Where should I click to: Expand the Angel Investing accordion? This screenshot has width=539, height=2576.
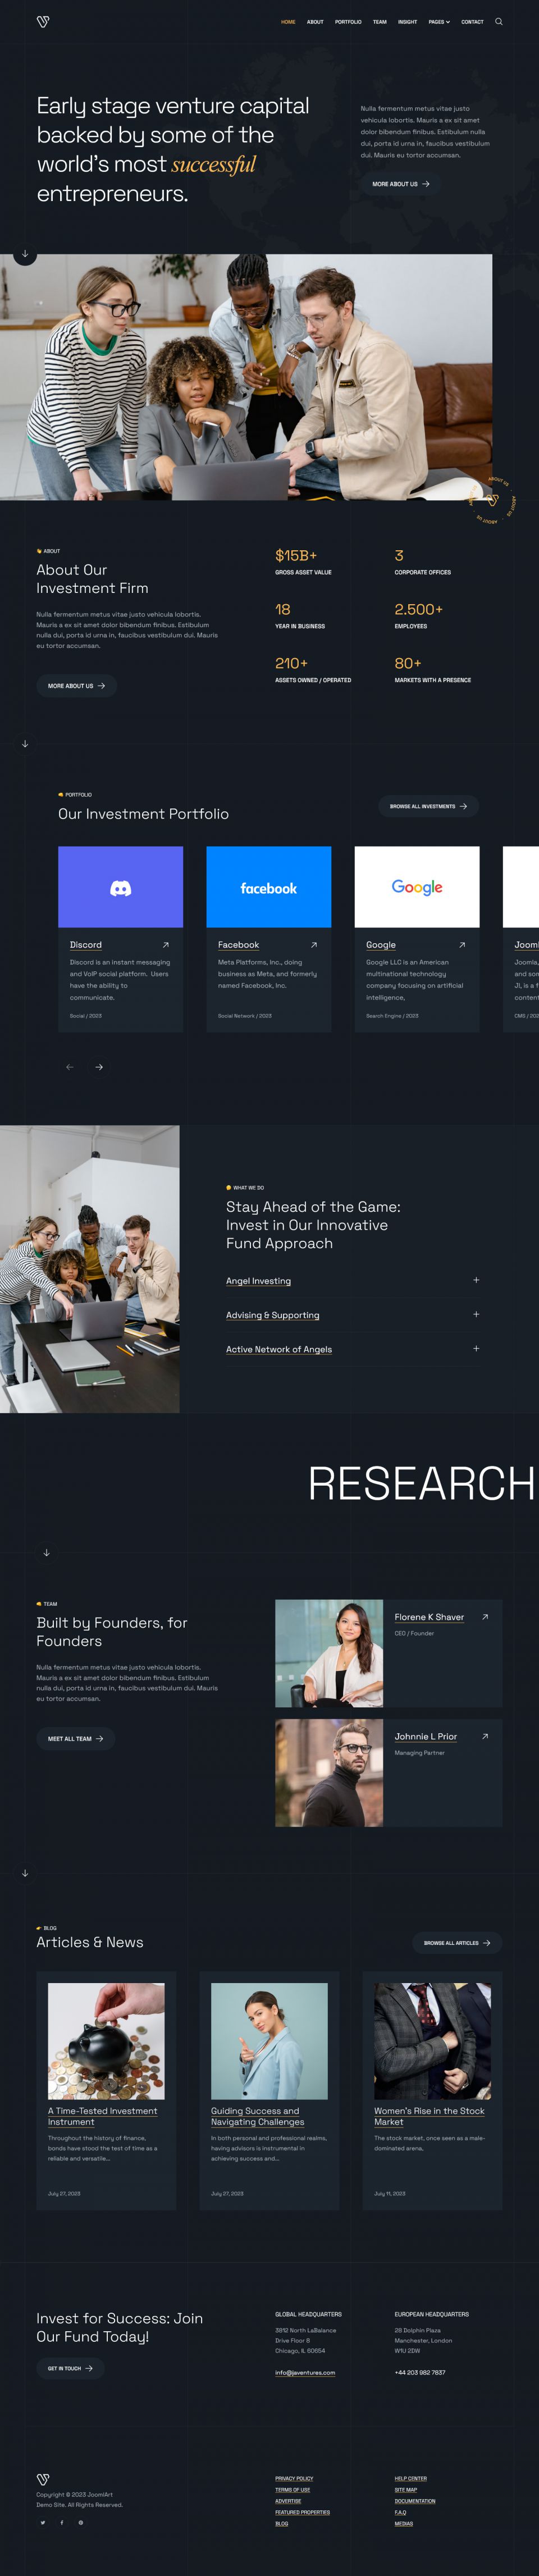tap(476, 1280)
